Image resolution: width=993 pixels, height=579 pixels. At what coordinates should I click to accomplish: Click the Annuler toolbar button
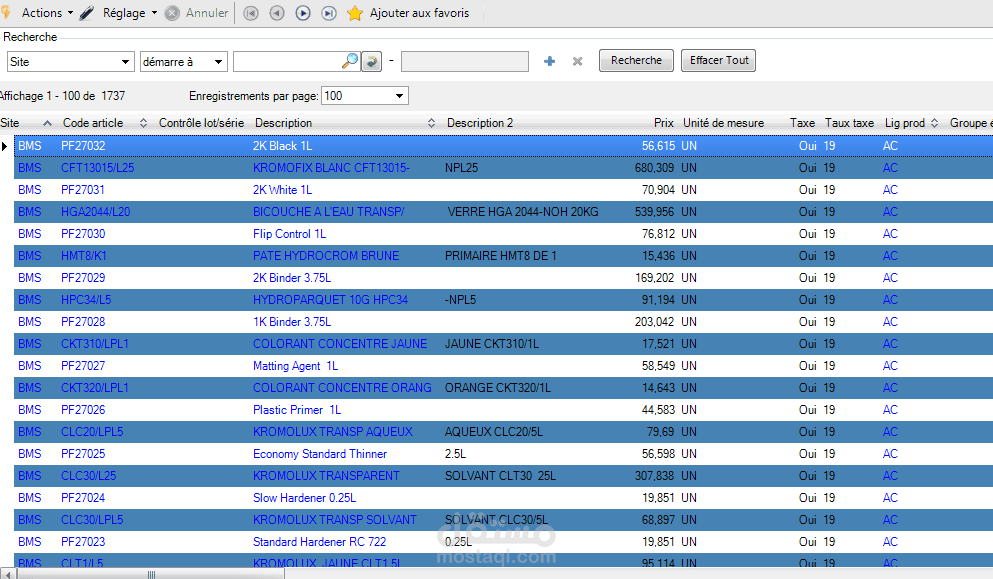pos(196,13)
